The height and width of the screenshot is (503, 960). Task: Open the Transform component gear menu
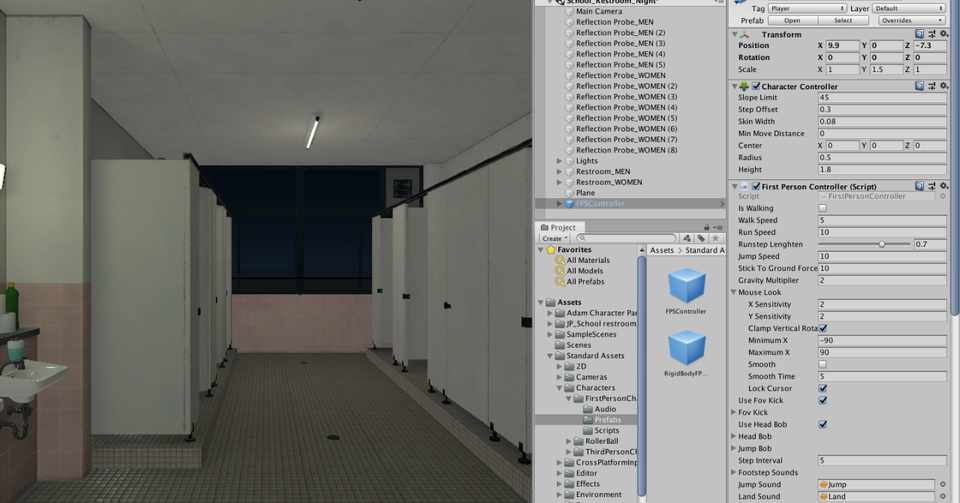click(x=944, y=34)
